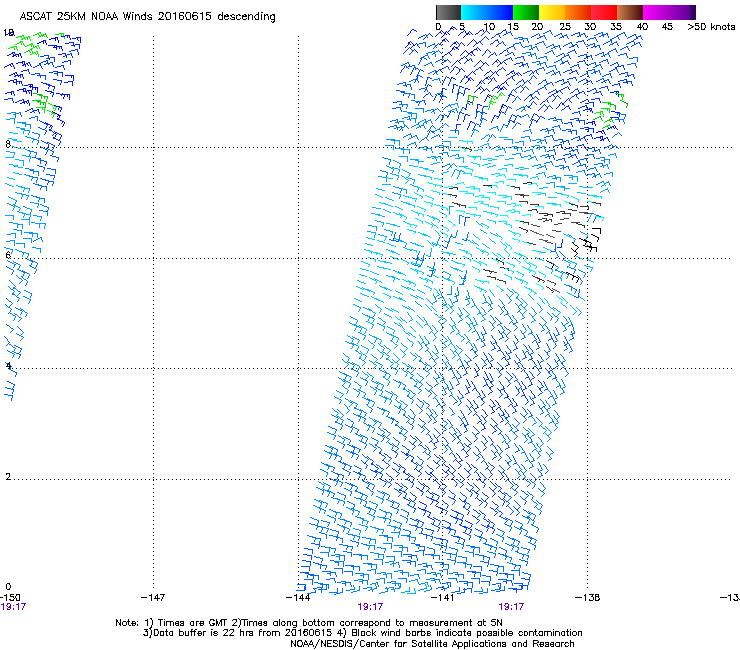Click the '35' color scale label
This screenshot has width=740, height=650.
(616, 27)
